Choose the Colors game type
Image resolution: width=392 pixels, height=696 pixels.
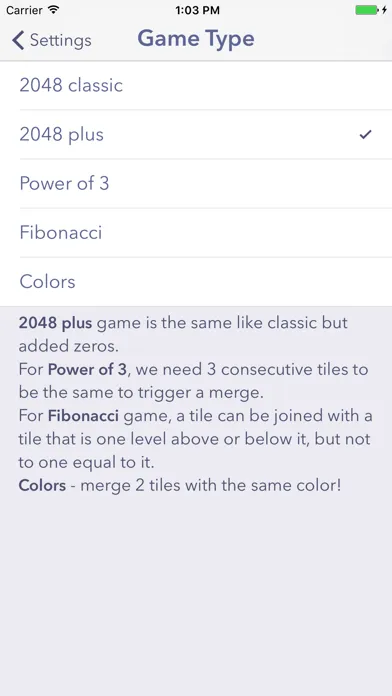pyautogui.click(x=196, y=281)
